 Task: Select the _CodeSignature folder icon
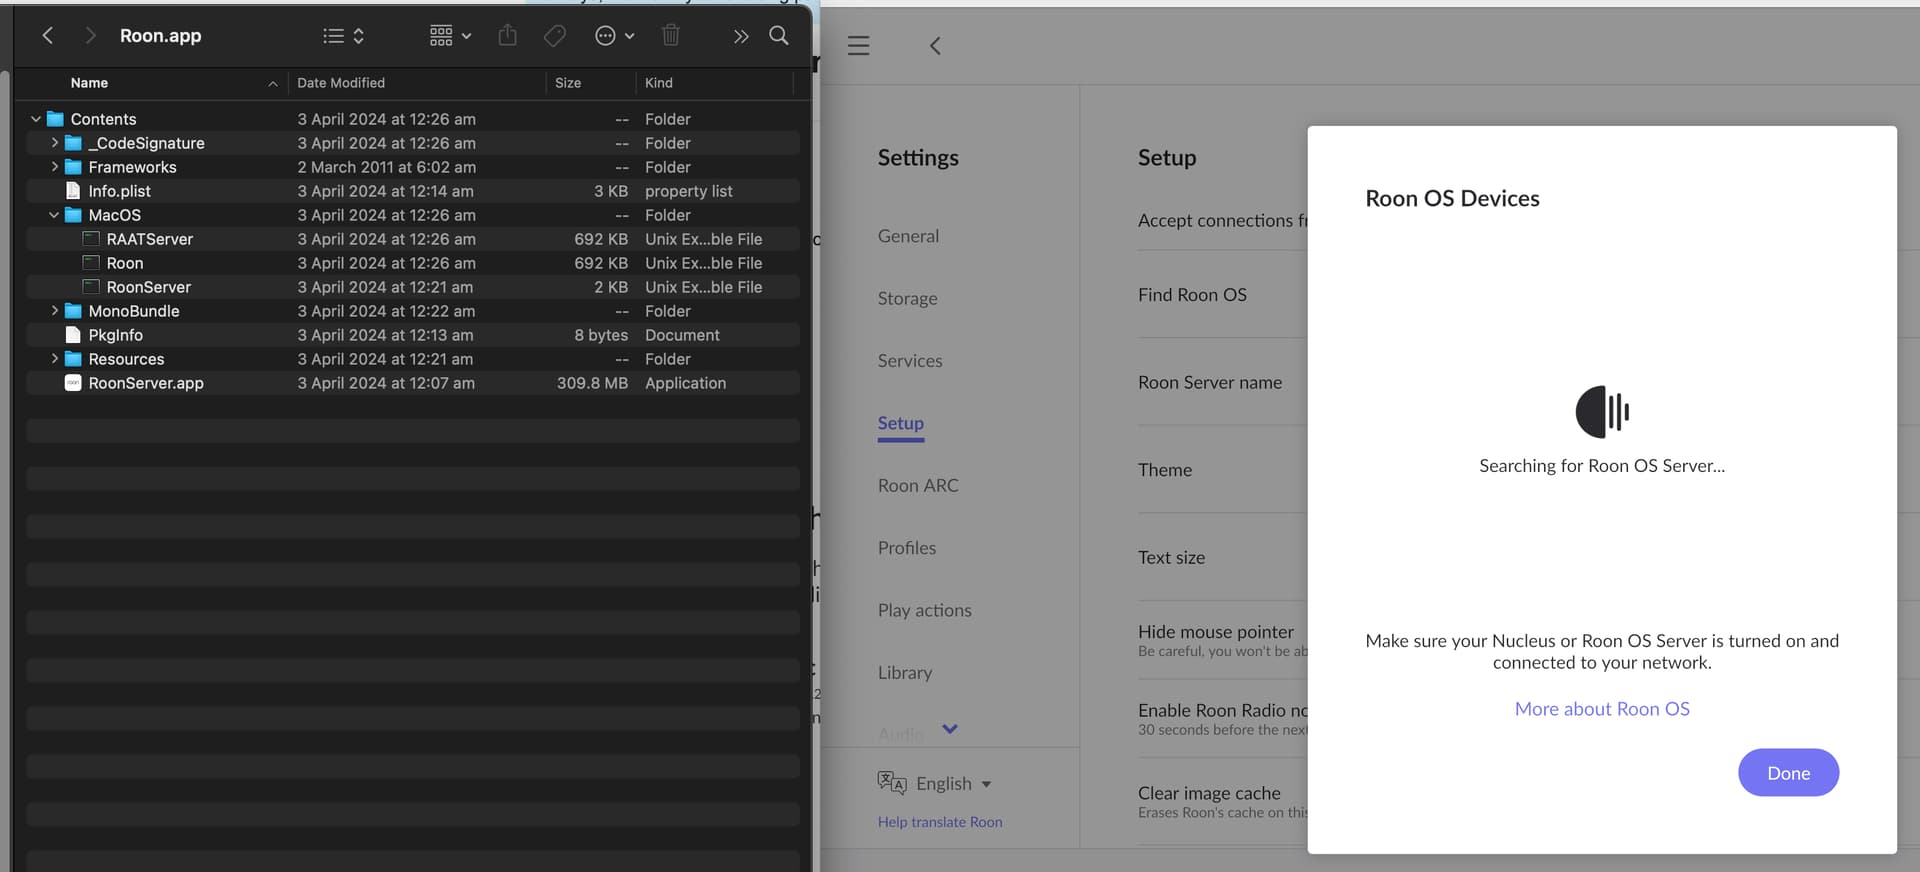(x=73, y=143)
